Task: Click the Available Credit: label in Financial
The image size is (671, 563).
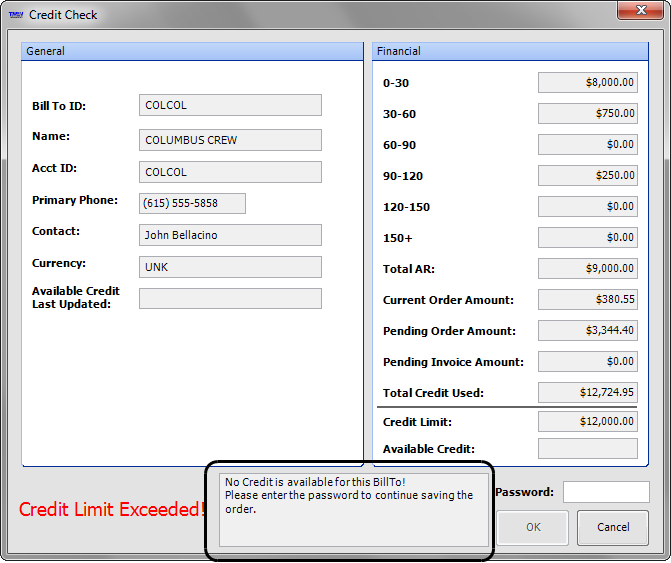Action: 429,449
